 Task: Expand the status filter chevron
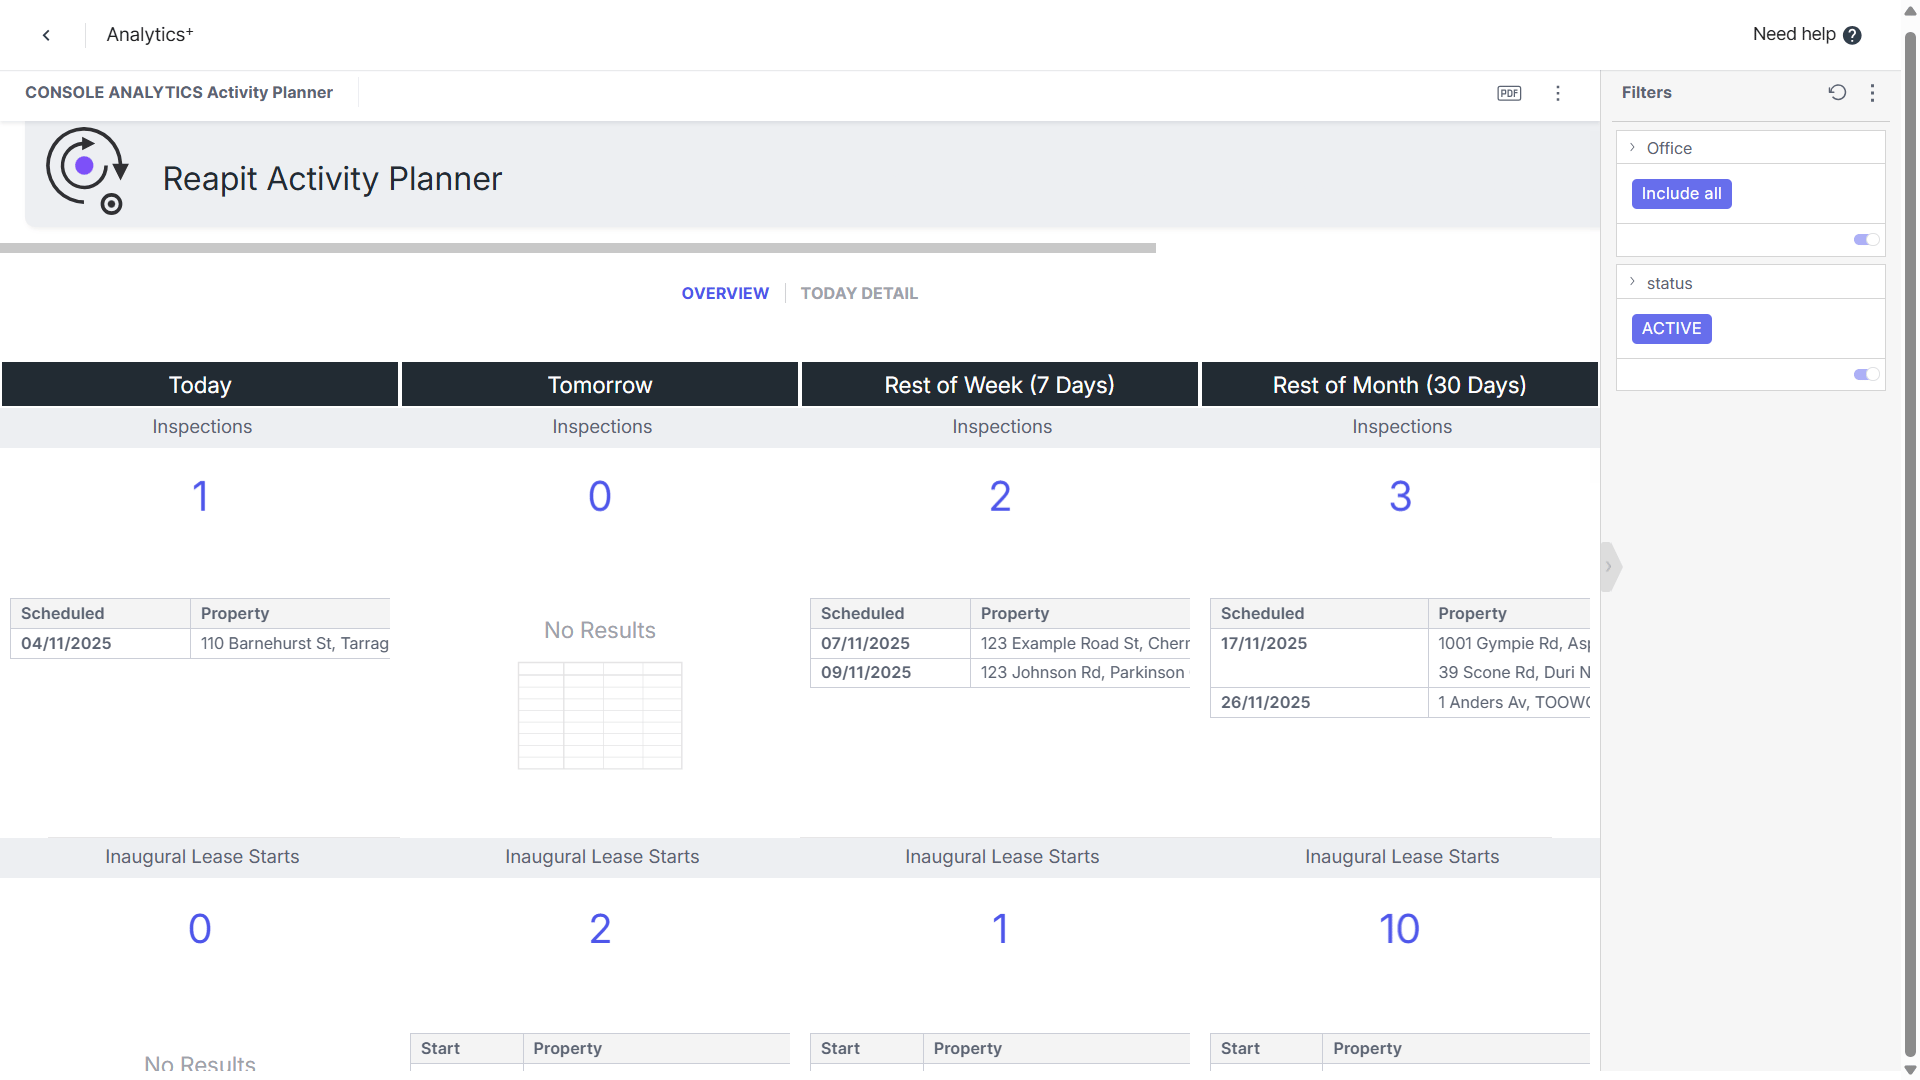(x=1633, y=283)
